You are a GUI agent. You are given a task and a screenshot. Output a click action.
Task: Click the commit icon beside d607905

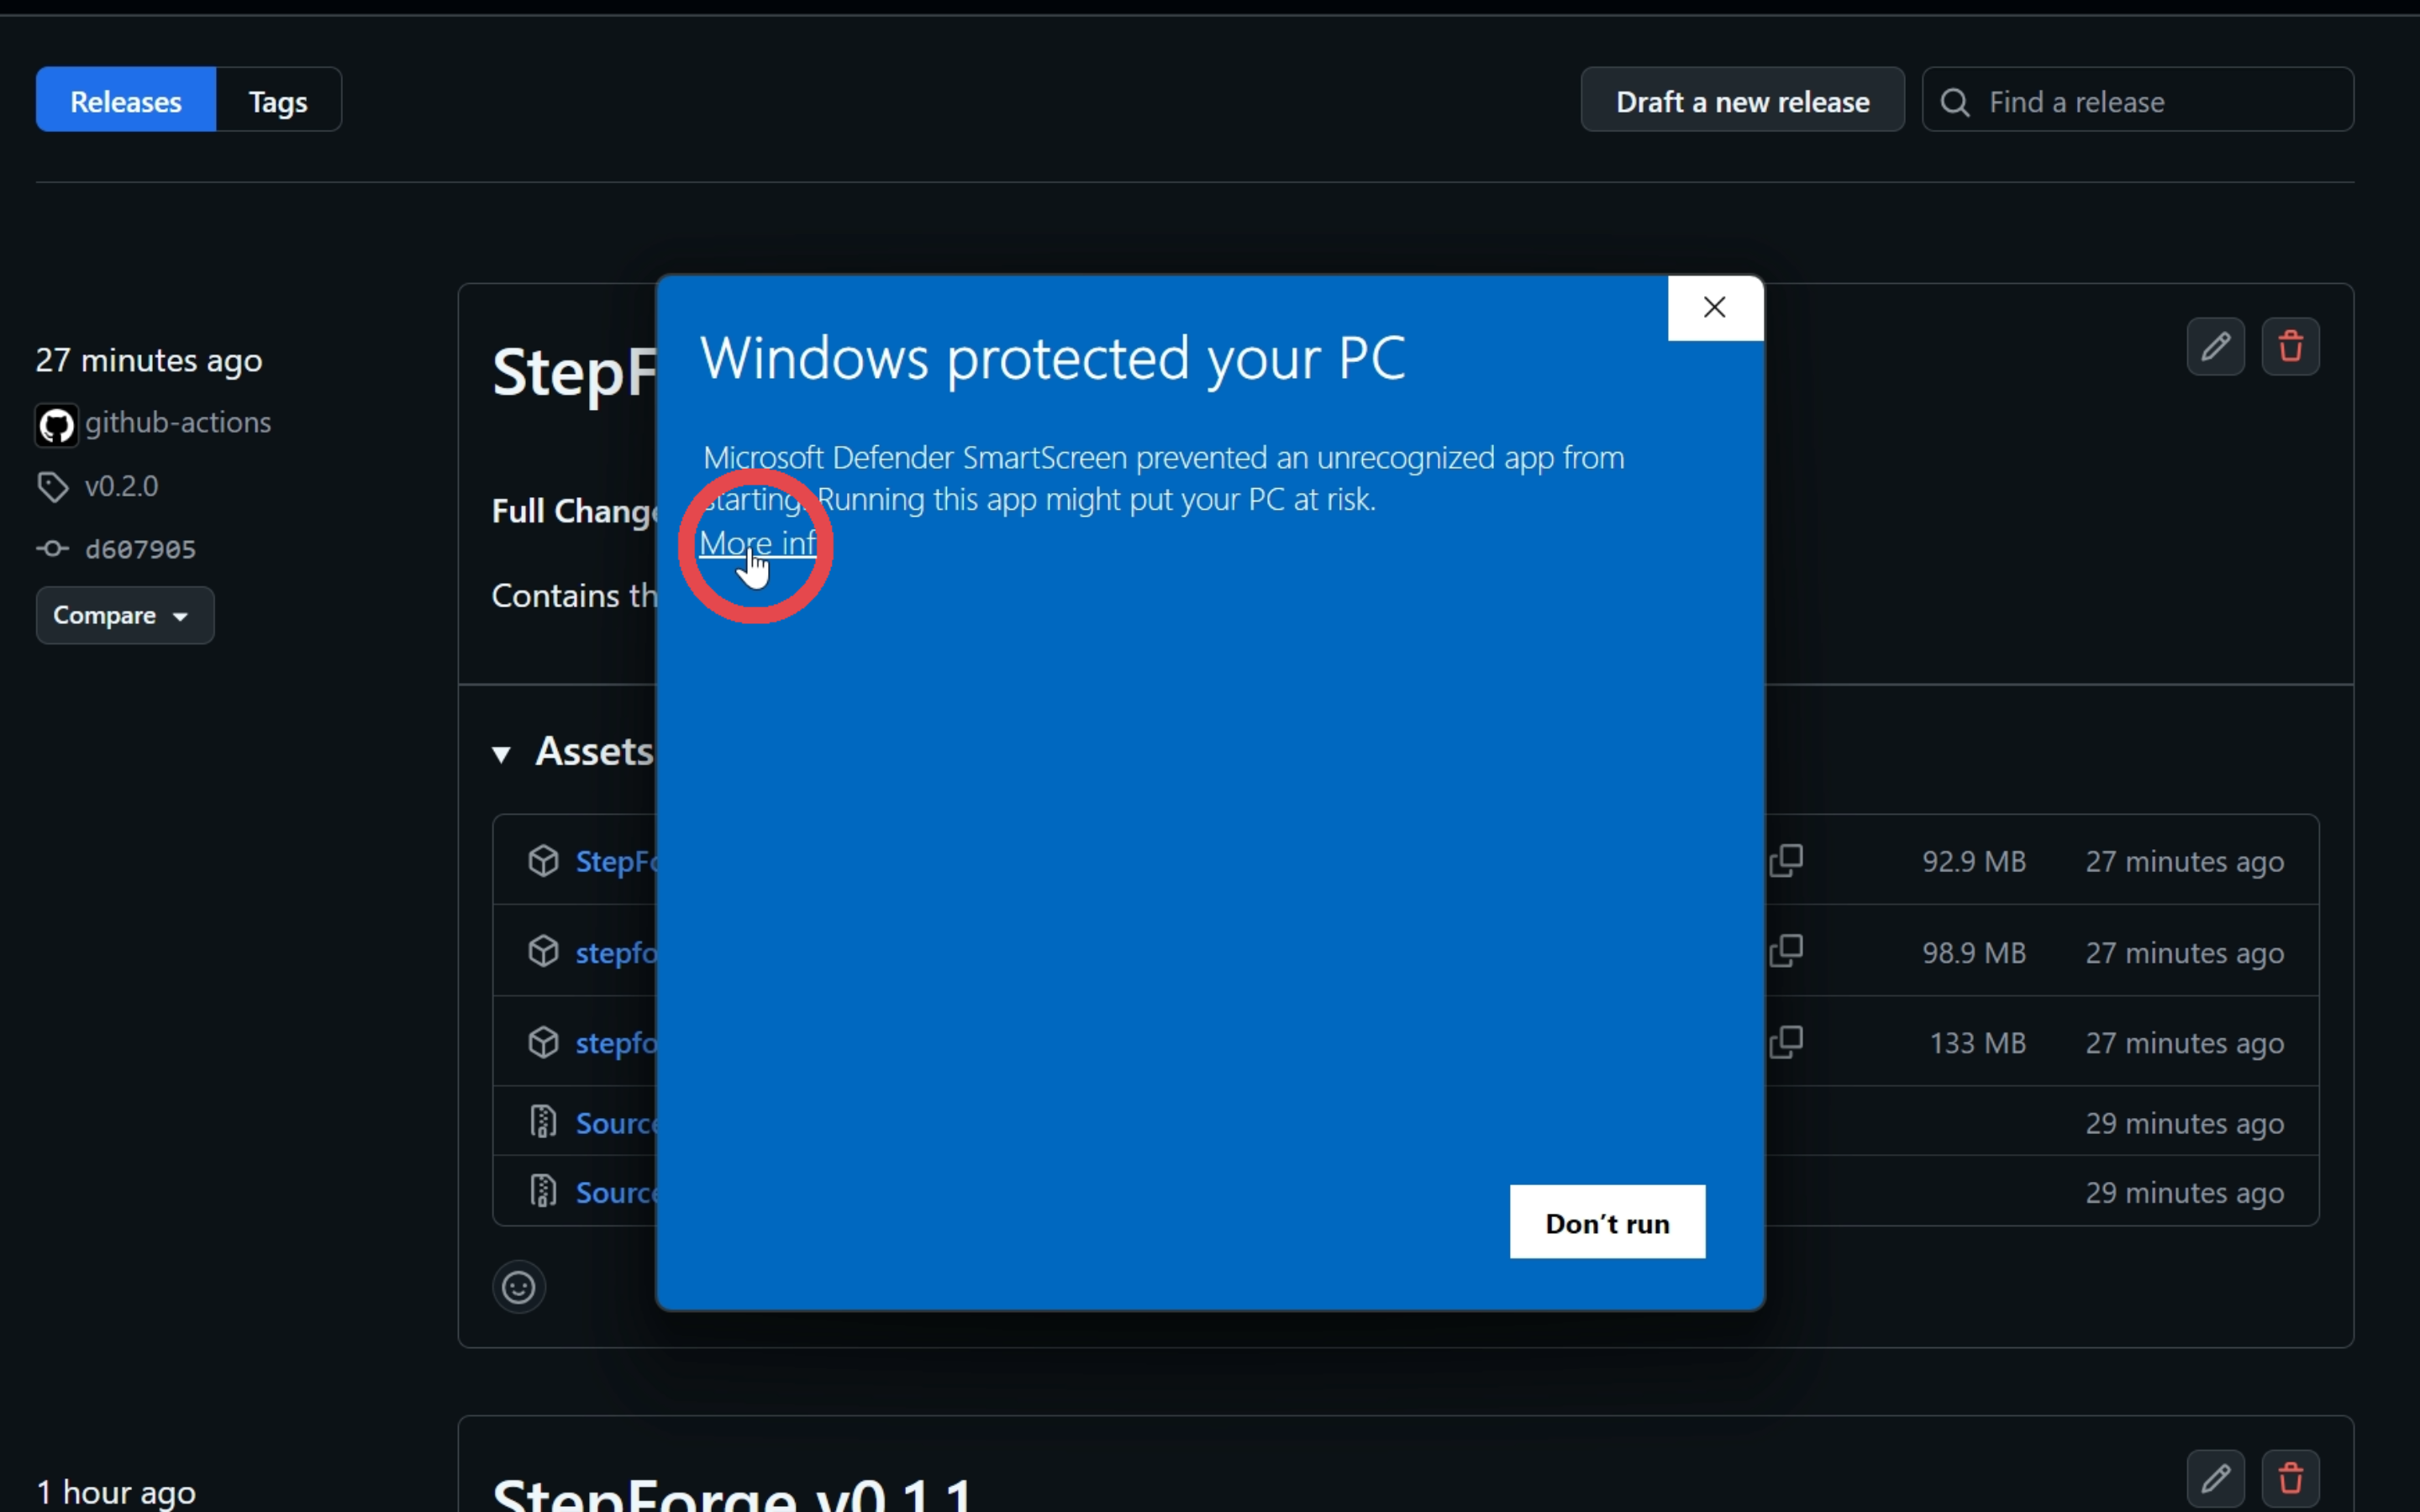click(53, 549)
